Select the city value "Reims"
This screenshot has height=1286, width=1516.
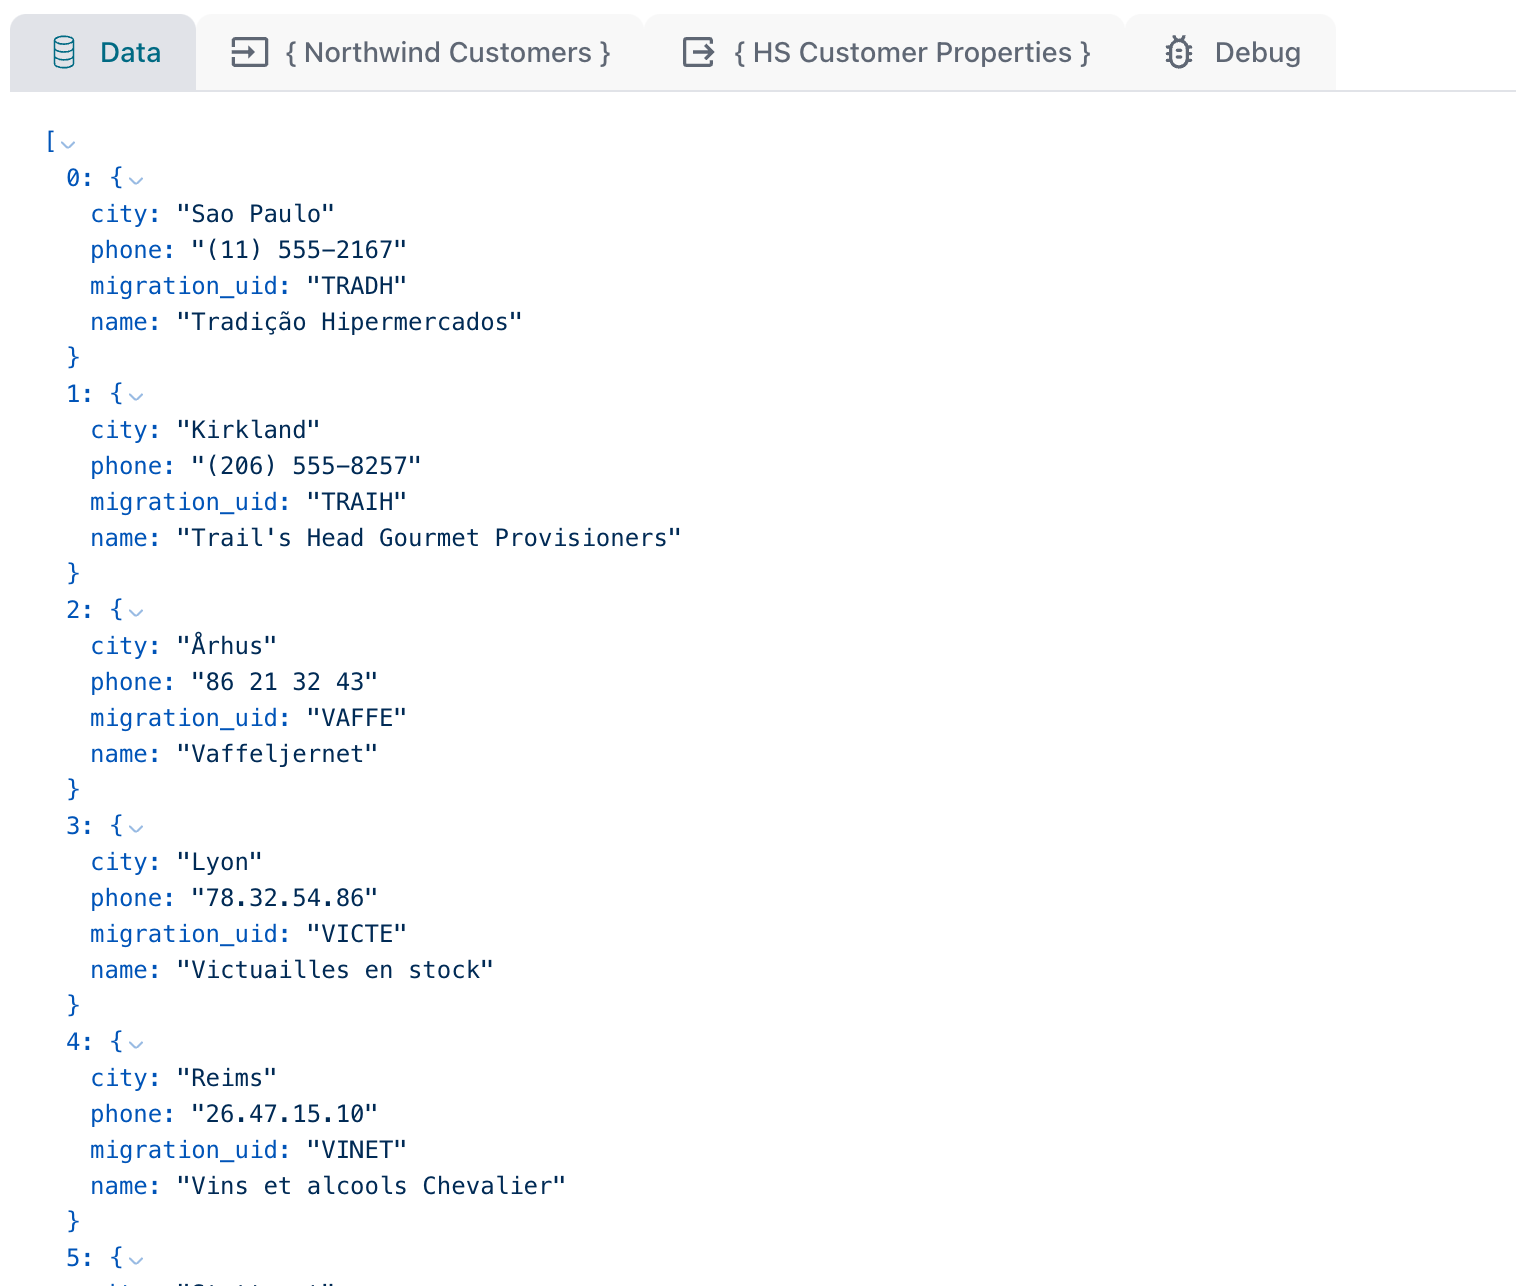[x=227, y=1078]
